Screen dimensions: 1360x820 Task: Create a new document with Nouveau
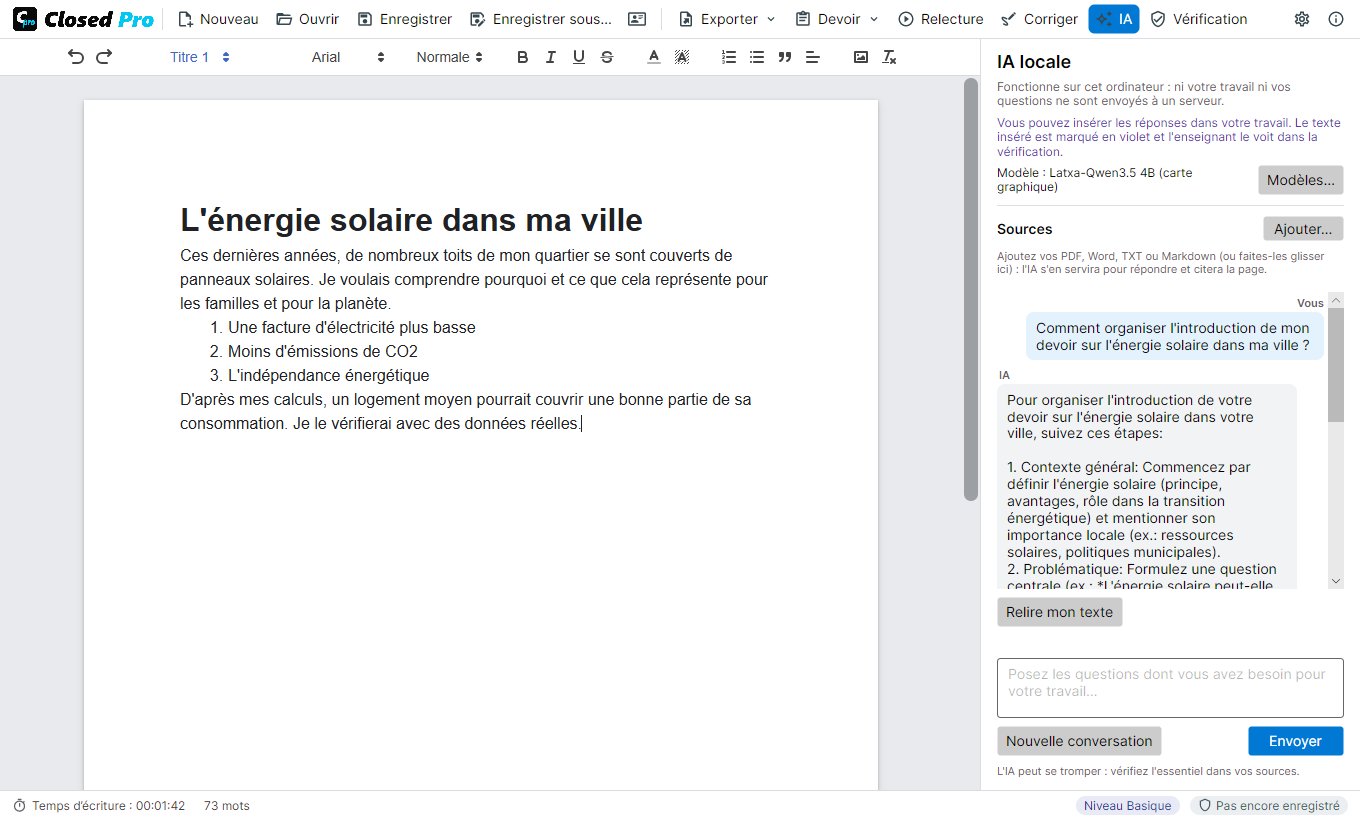click(217, 19)
